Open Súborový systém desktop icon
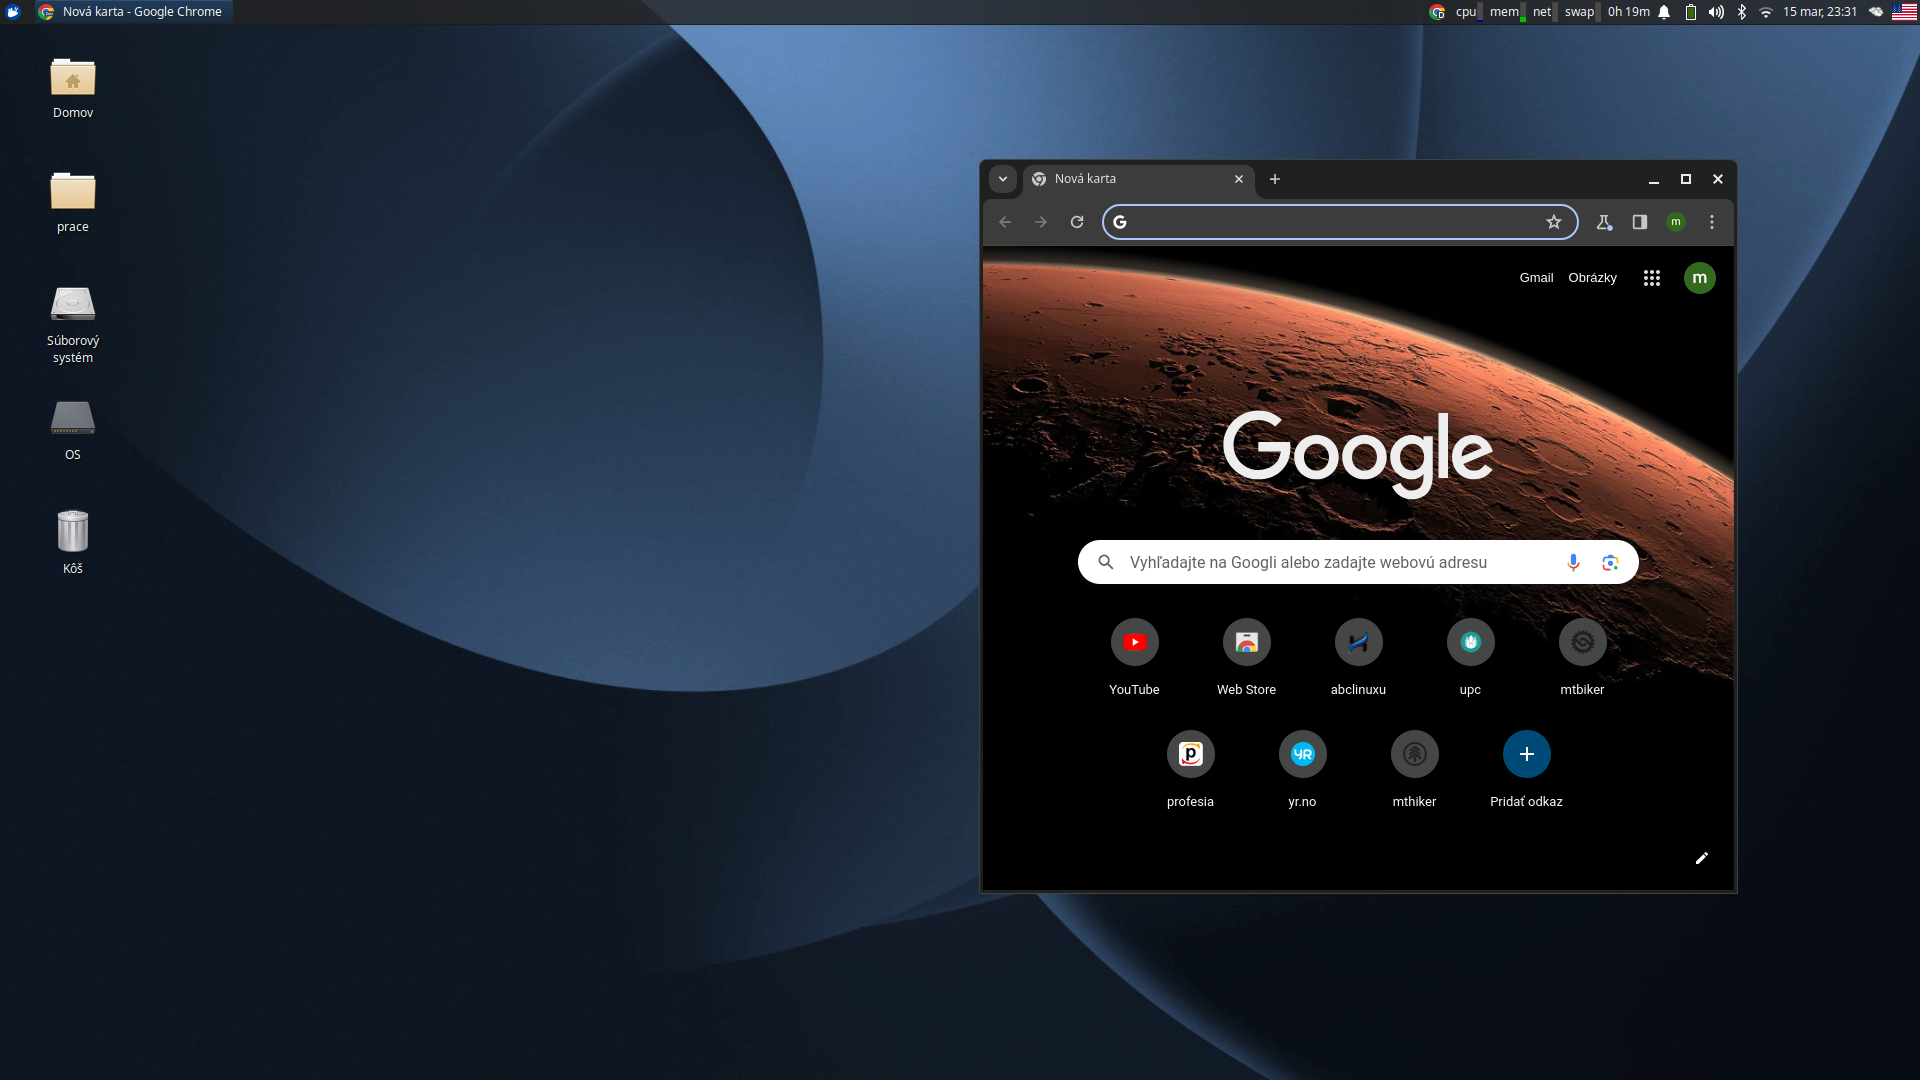 (73, 325)
